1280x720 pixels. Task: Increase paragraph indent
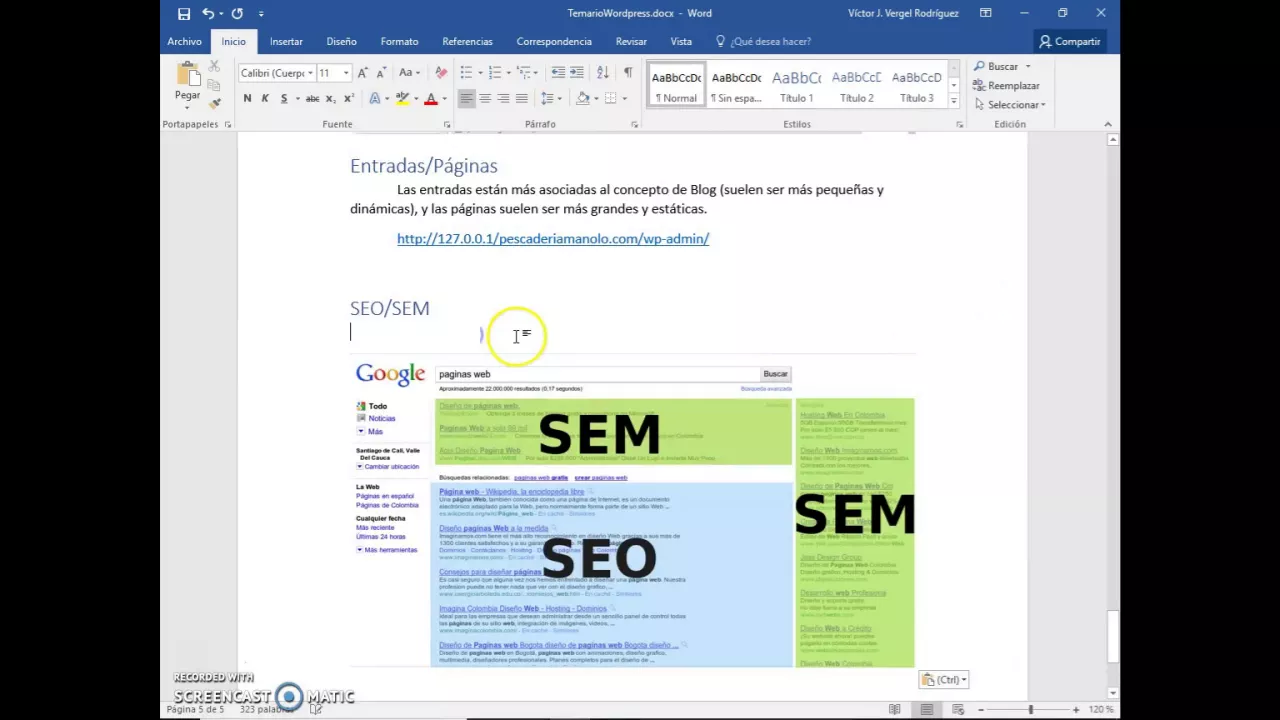point(578,73)
